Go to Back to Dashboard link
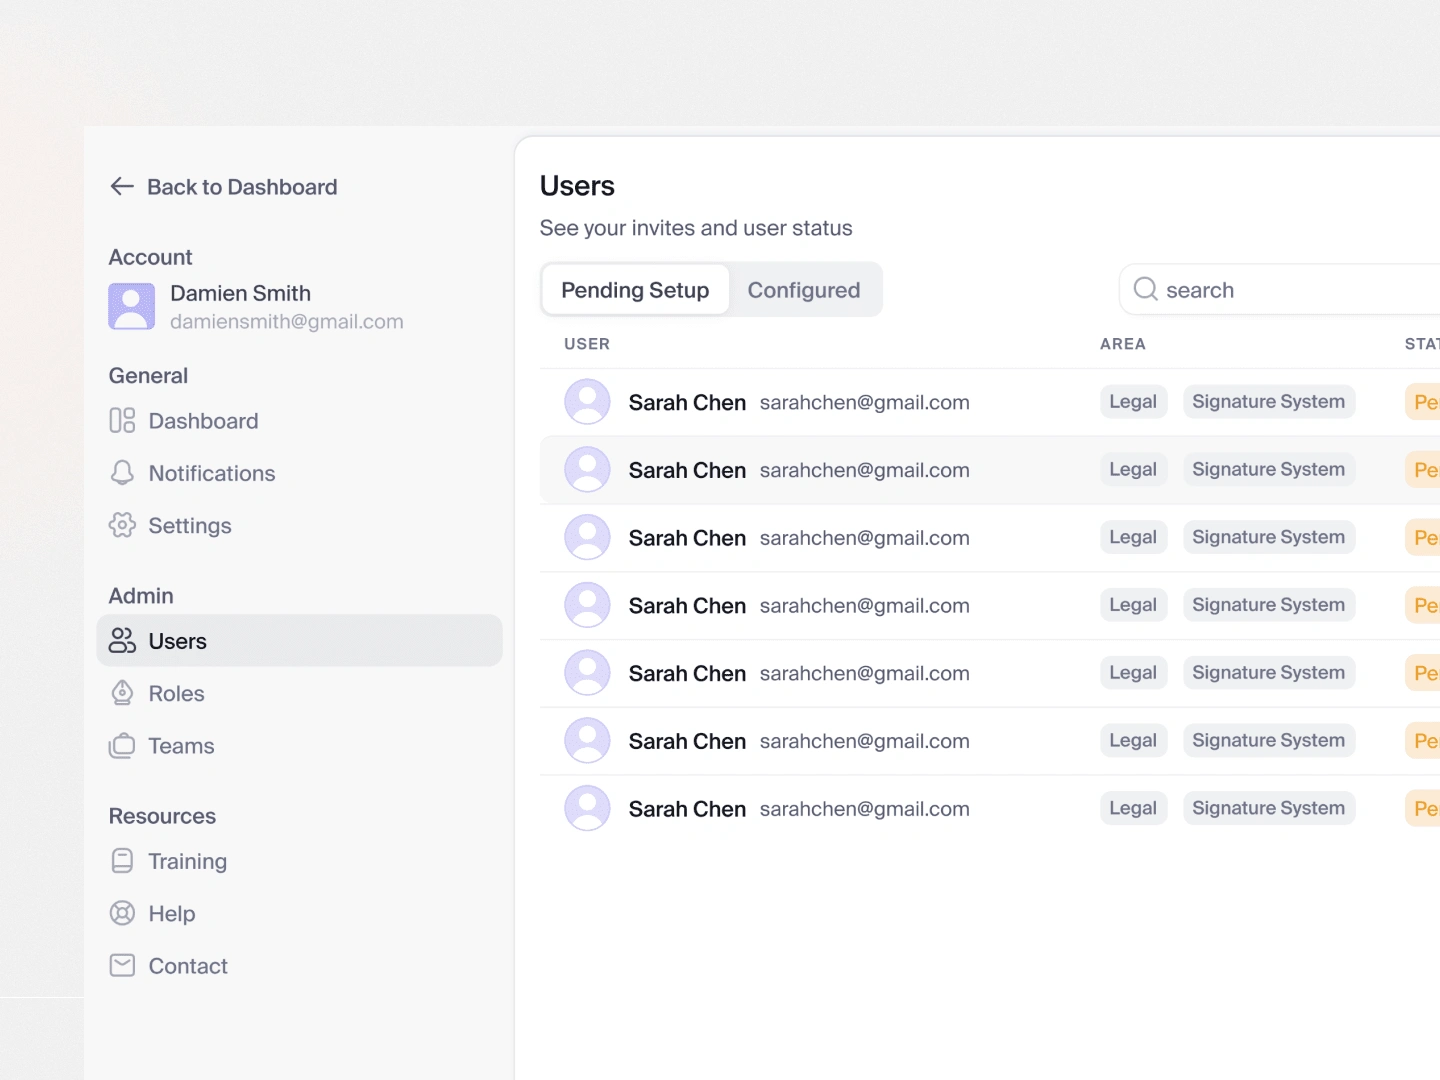Screen dimensions: 1440x1080 pos(242,187)
